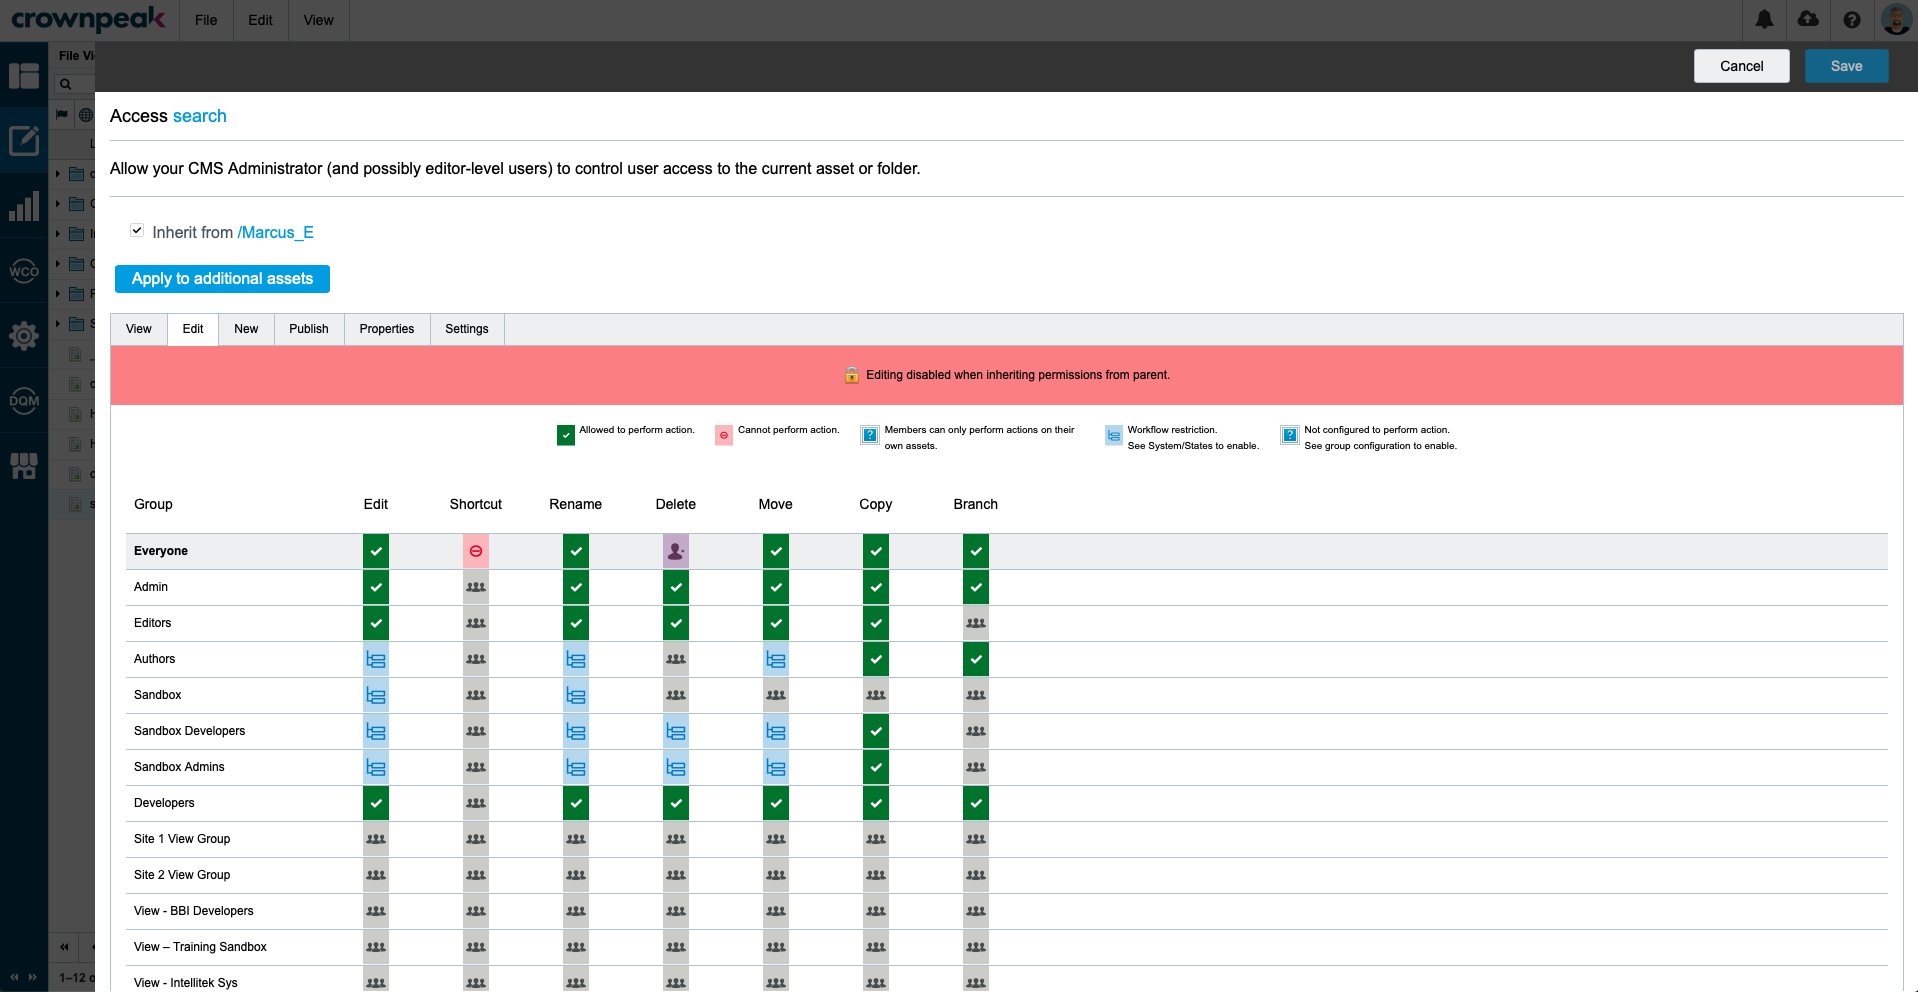Toggle the Shortcut permission for Everyone

[475, 550]
